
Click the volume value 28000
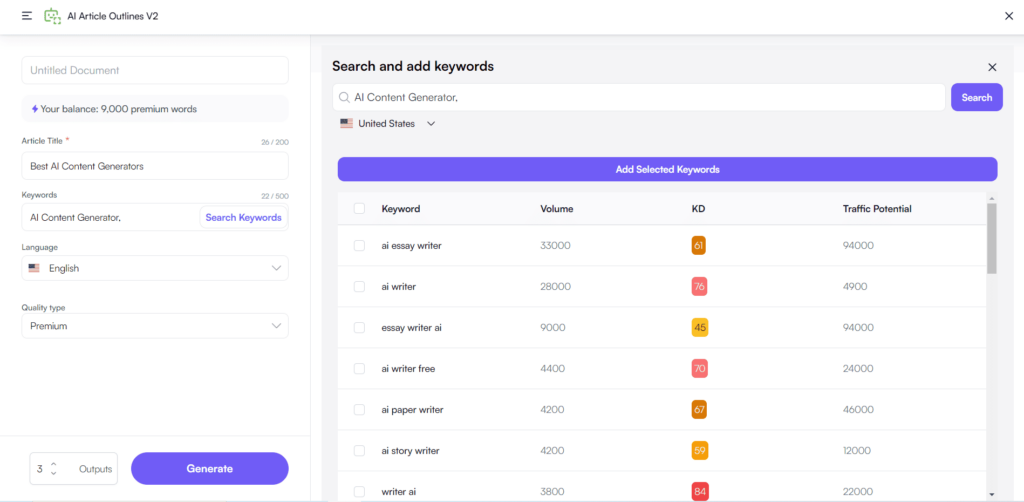[x=556, y=287]
